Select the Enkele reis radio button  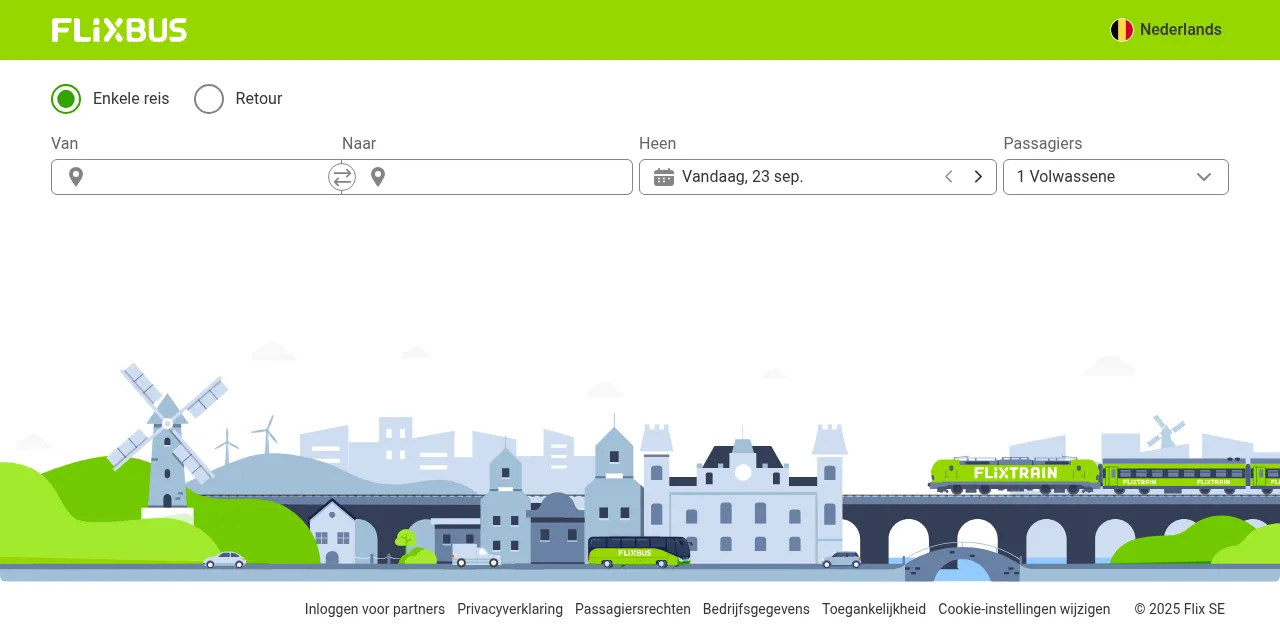[x=66, y=99]
